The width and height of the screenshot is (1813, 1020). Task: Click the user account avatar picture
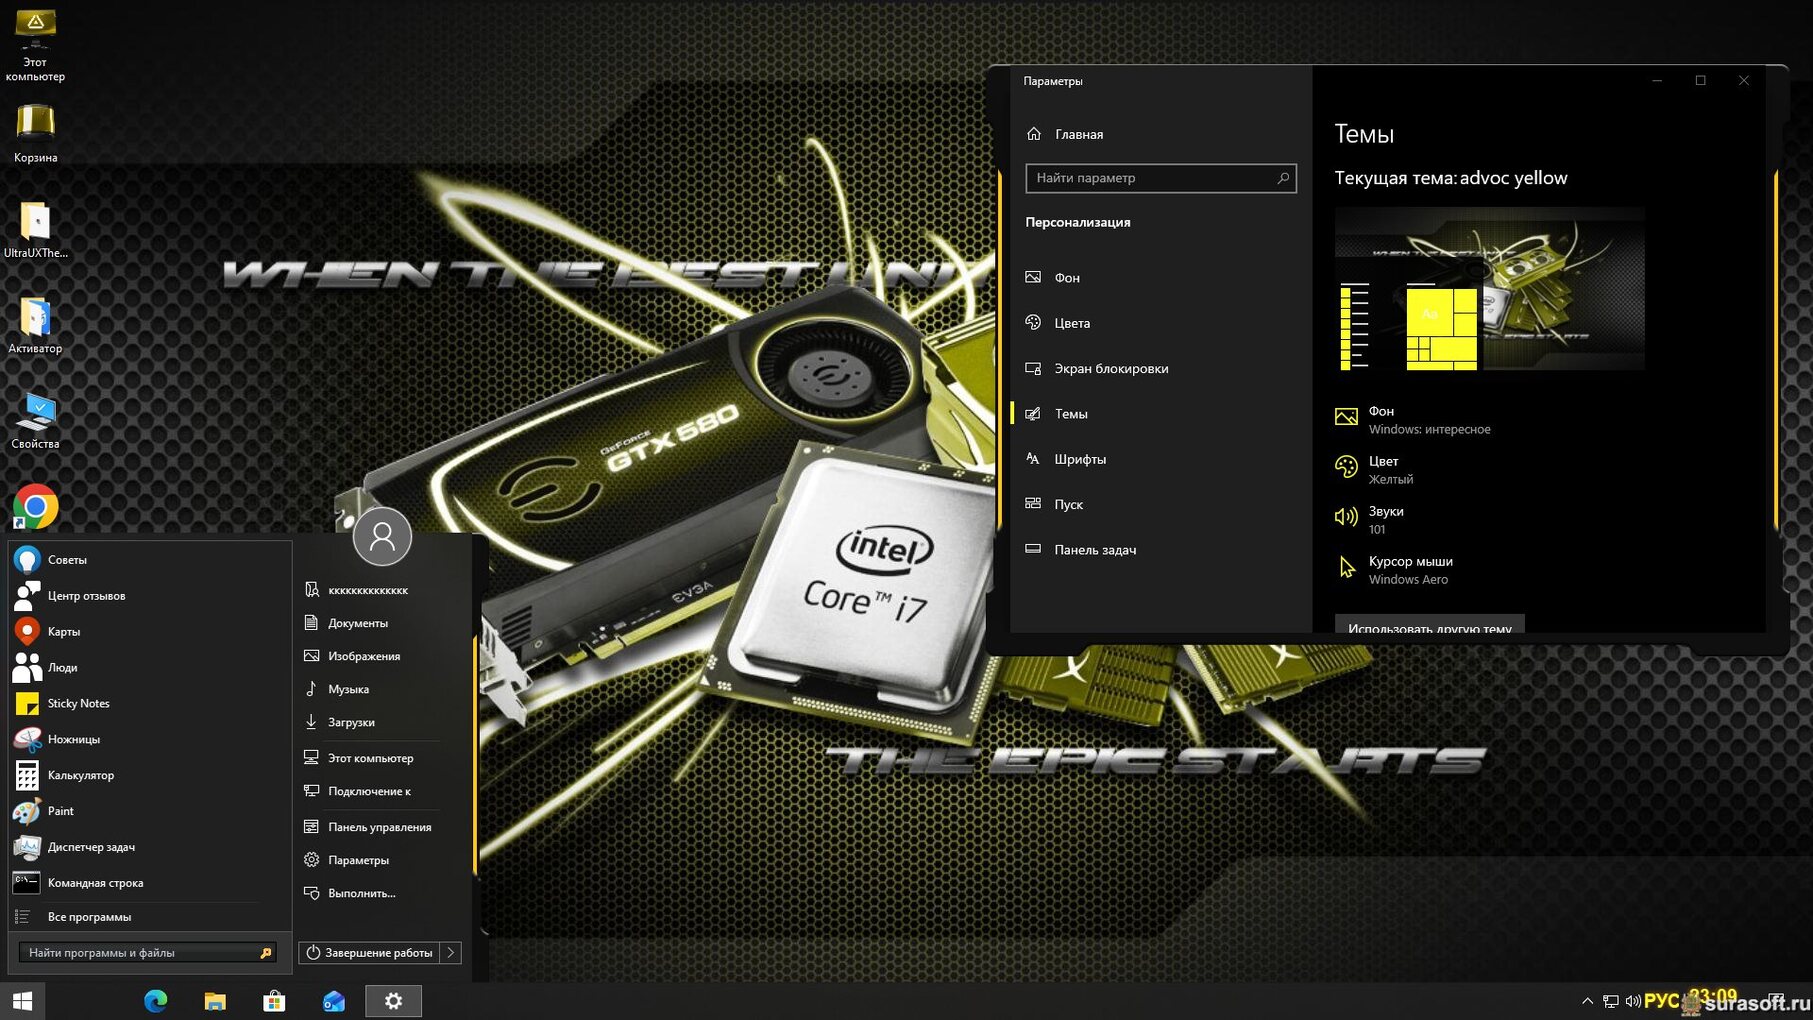382,537
